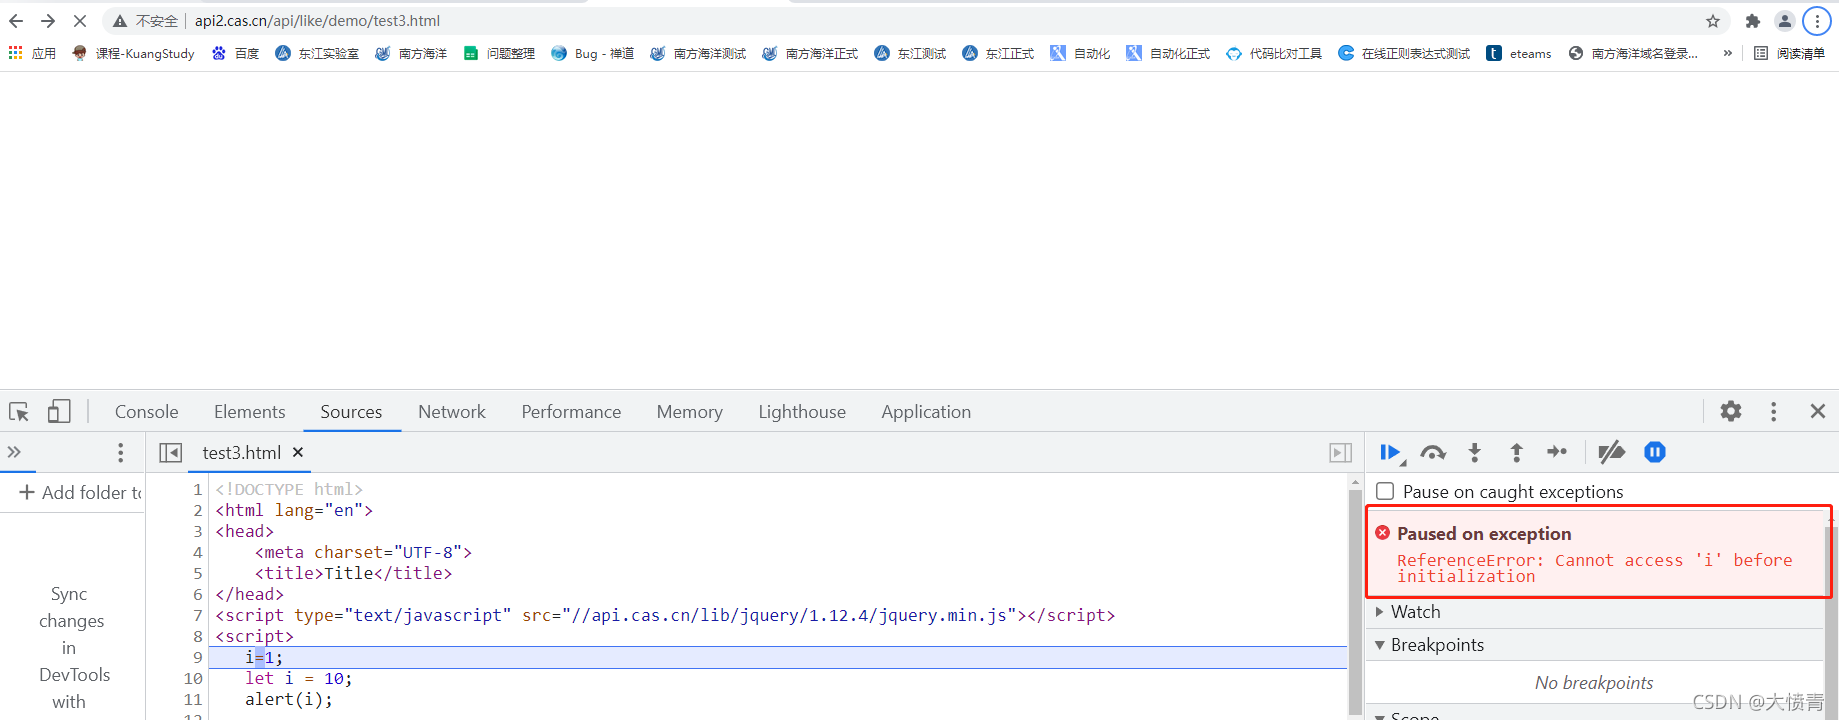Step over the next function call
The image size is (1839, 720).
[x=1433, y=452]
